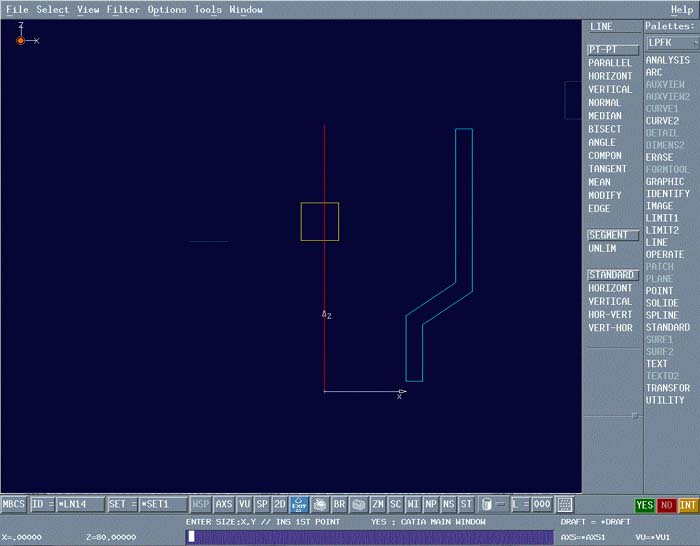Click the NP toolbar button
The image size is (700, 546).
[431, 504]
